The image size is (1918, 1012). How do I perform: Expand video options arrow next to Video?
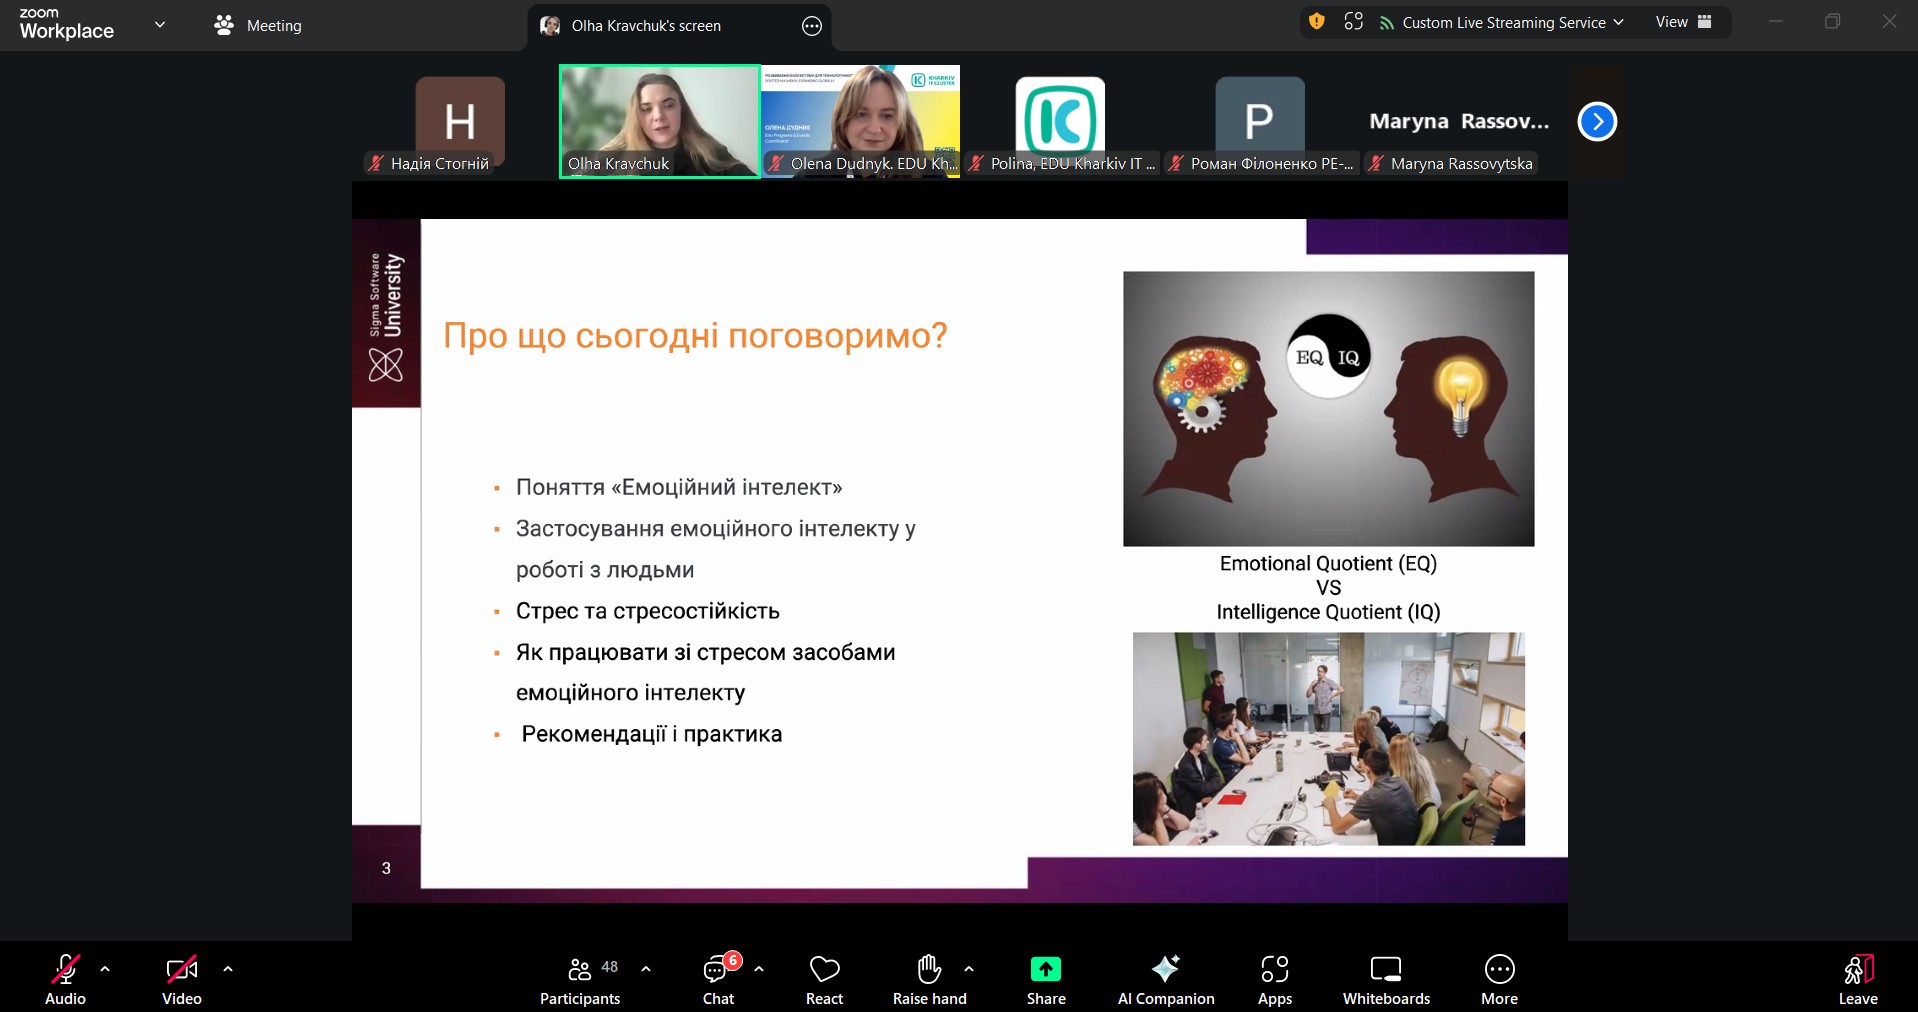(228, 969)
